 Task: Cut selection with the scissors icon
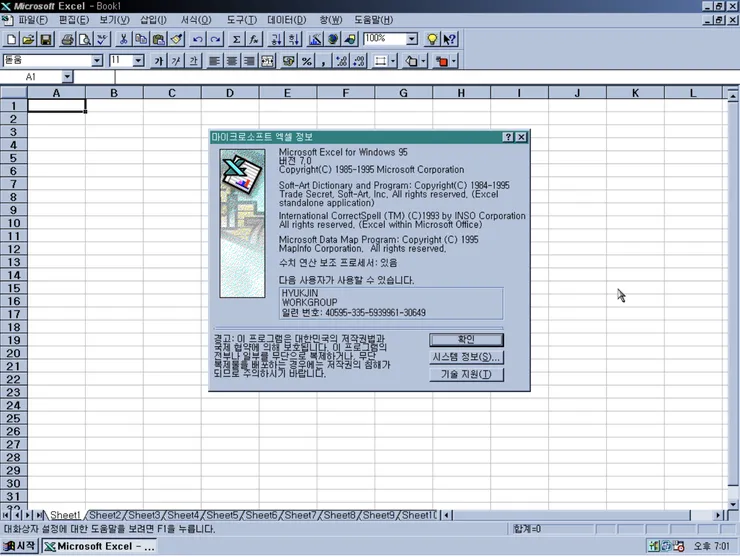click(x=124, y=39)
